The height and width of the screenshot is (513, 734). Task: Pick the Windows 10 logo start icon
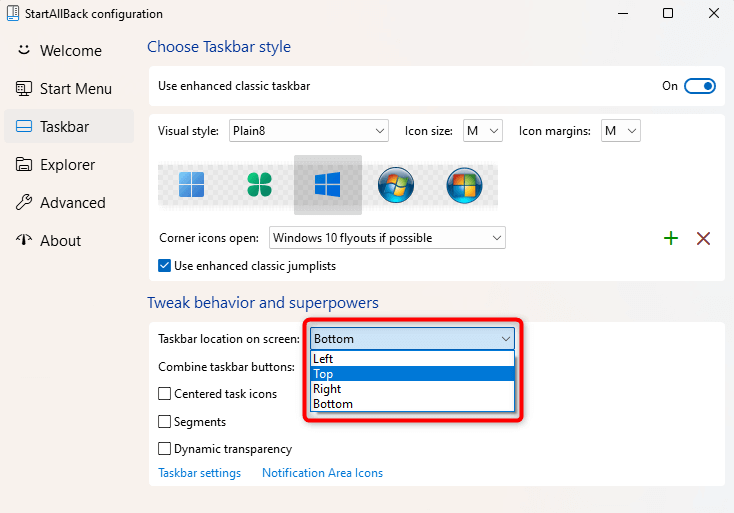pyautogui.click(x=327, y=185)
